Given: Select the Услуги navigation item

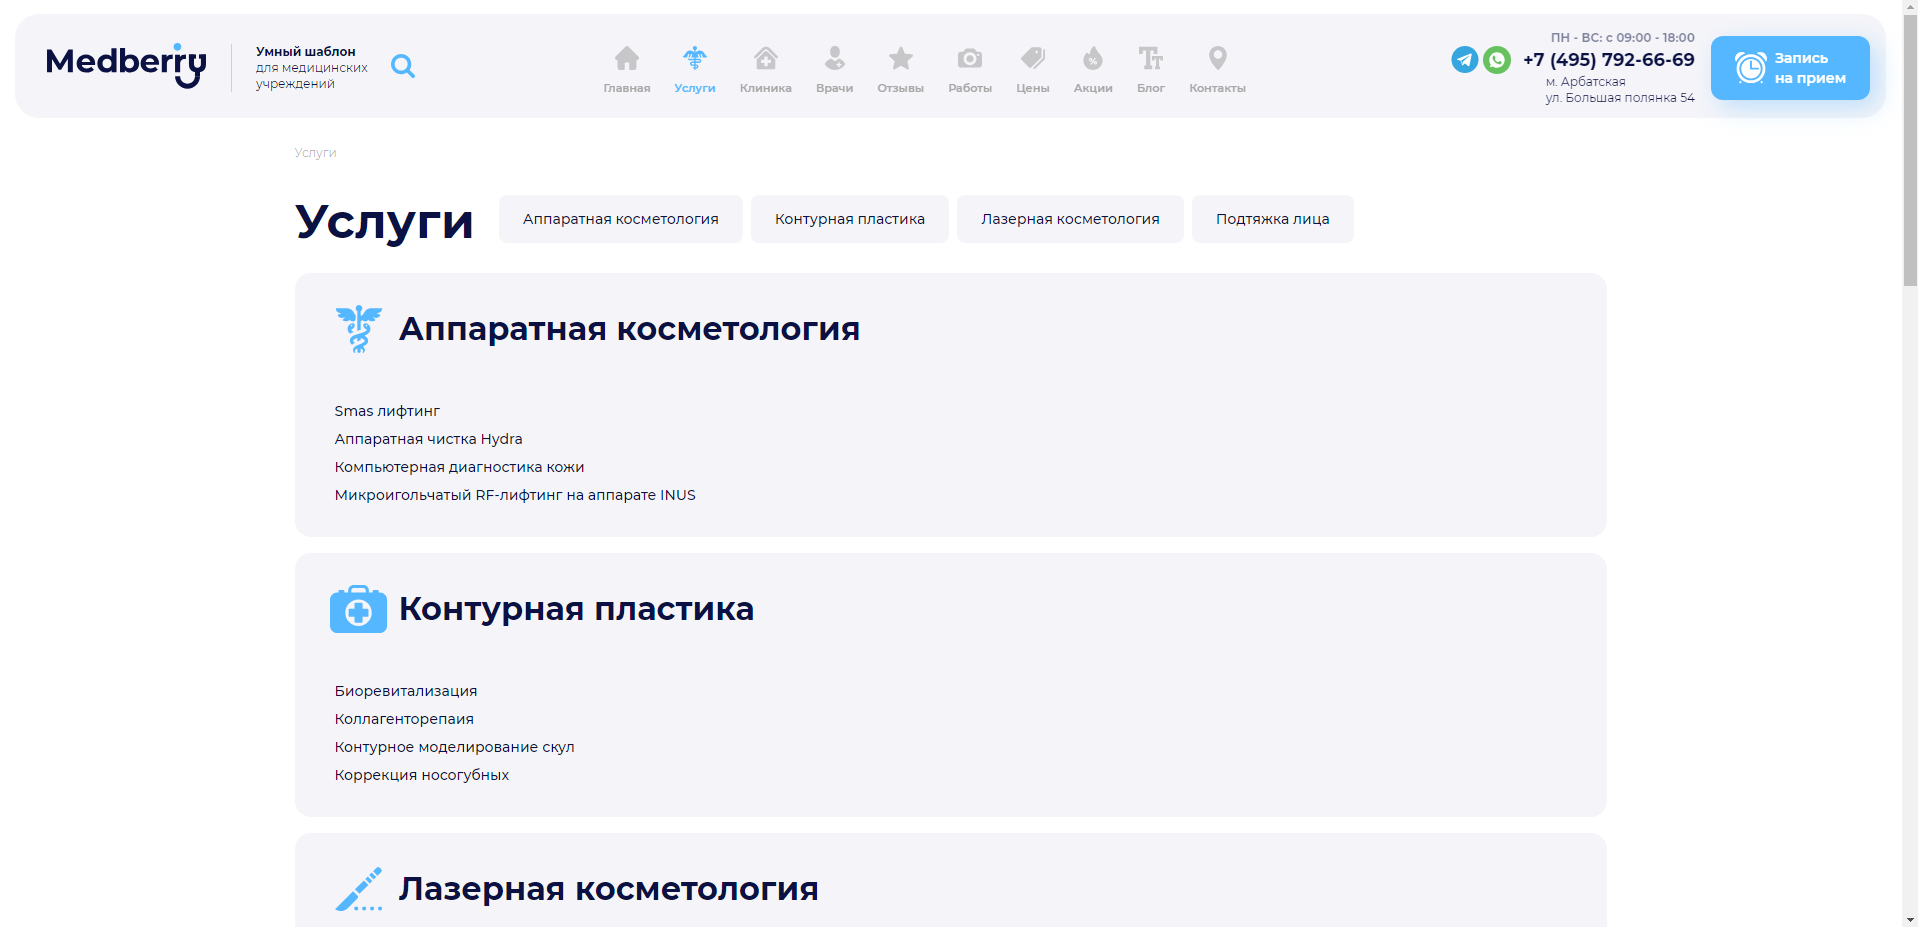Looking at the screenshot, I should pyautogui.click(x=694, y=69).
